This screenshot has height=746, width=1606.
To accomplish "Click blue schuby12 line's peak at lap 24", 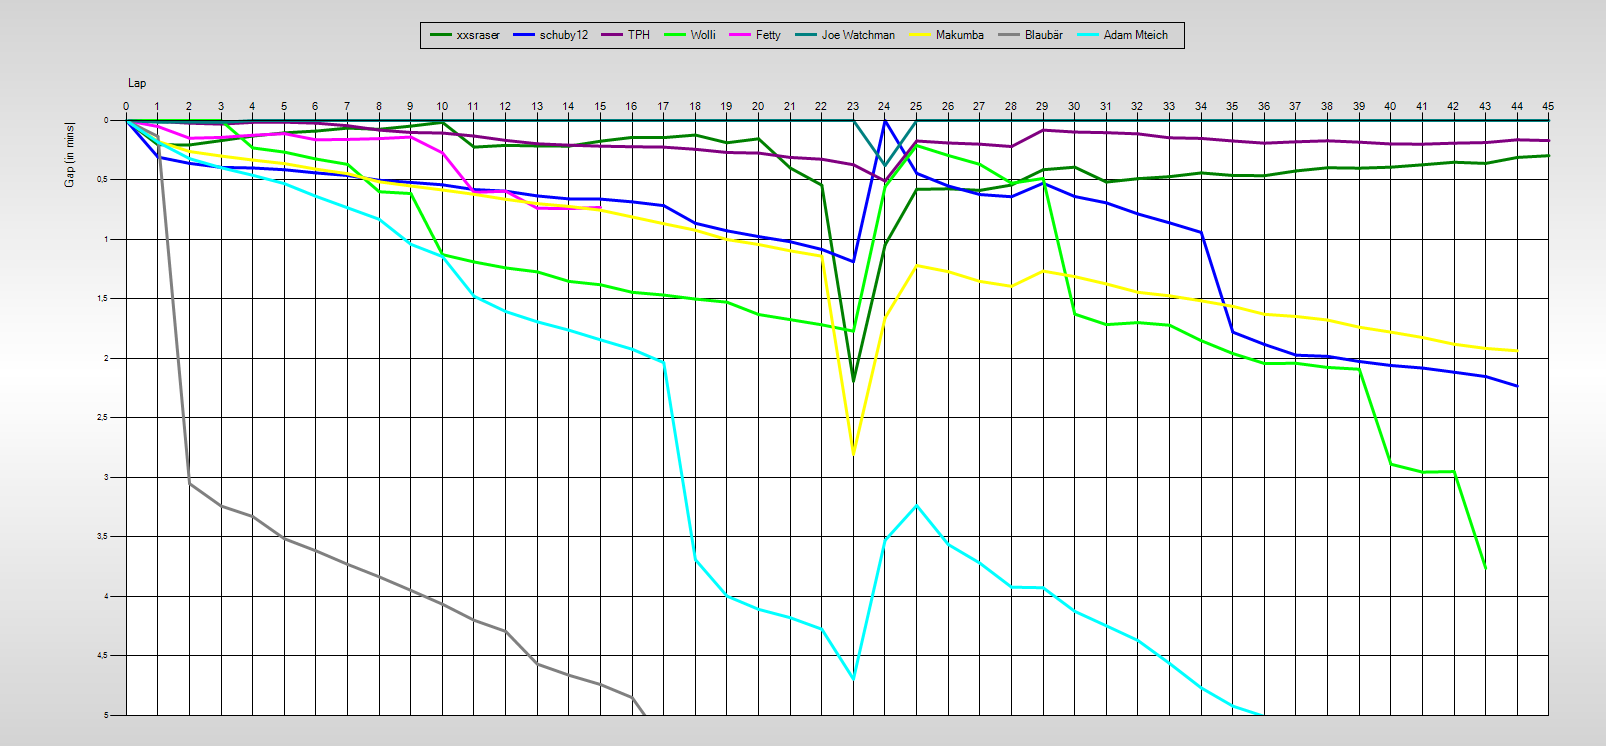I will [x=884, y=121].
